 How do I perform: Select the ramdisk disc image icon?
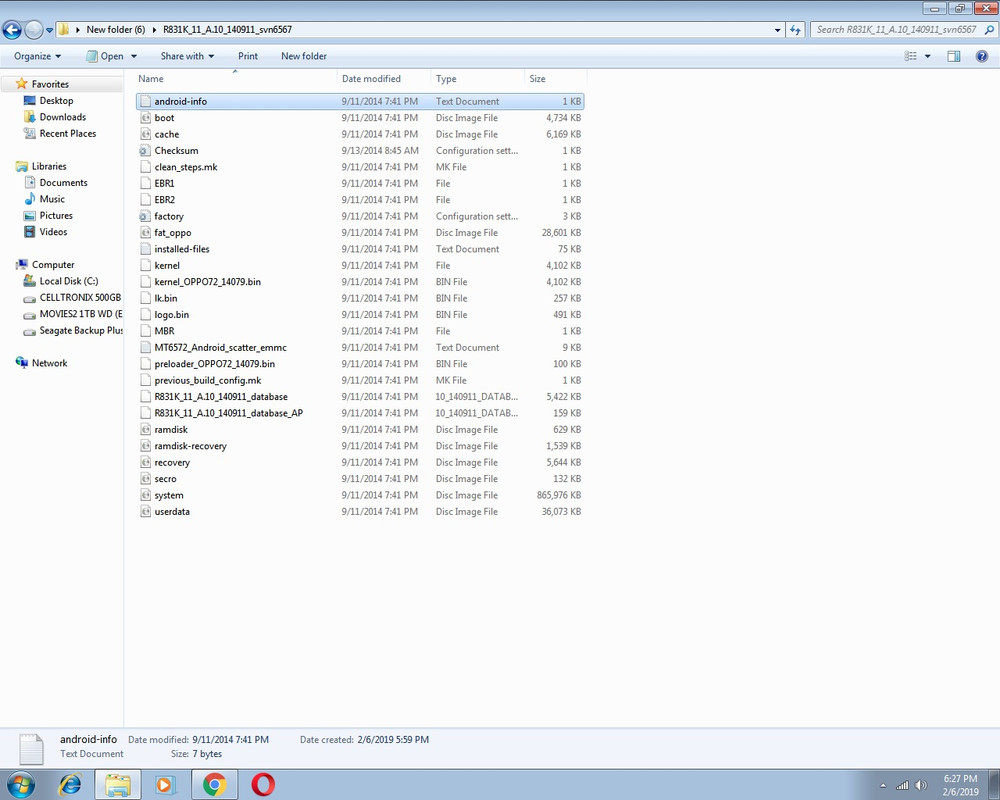(x=145, y=430)
